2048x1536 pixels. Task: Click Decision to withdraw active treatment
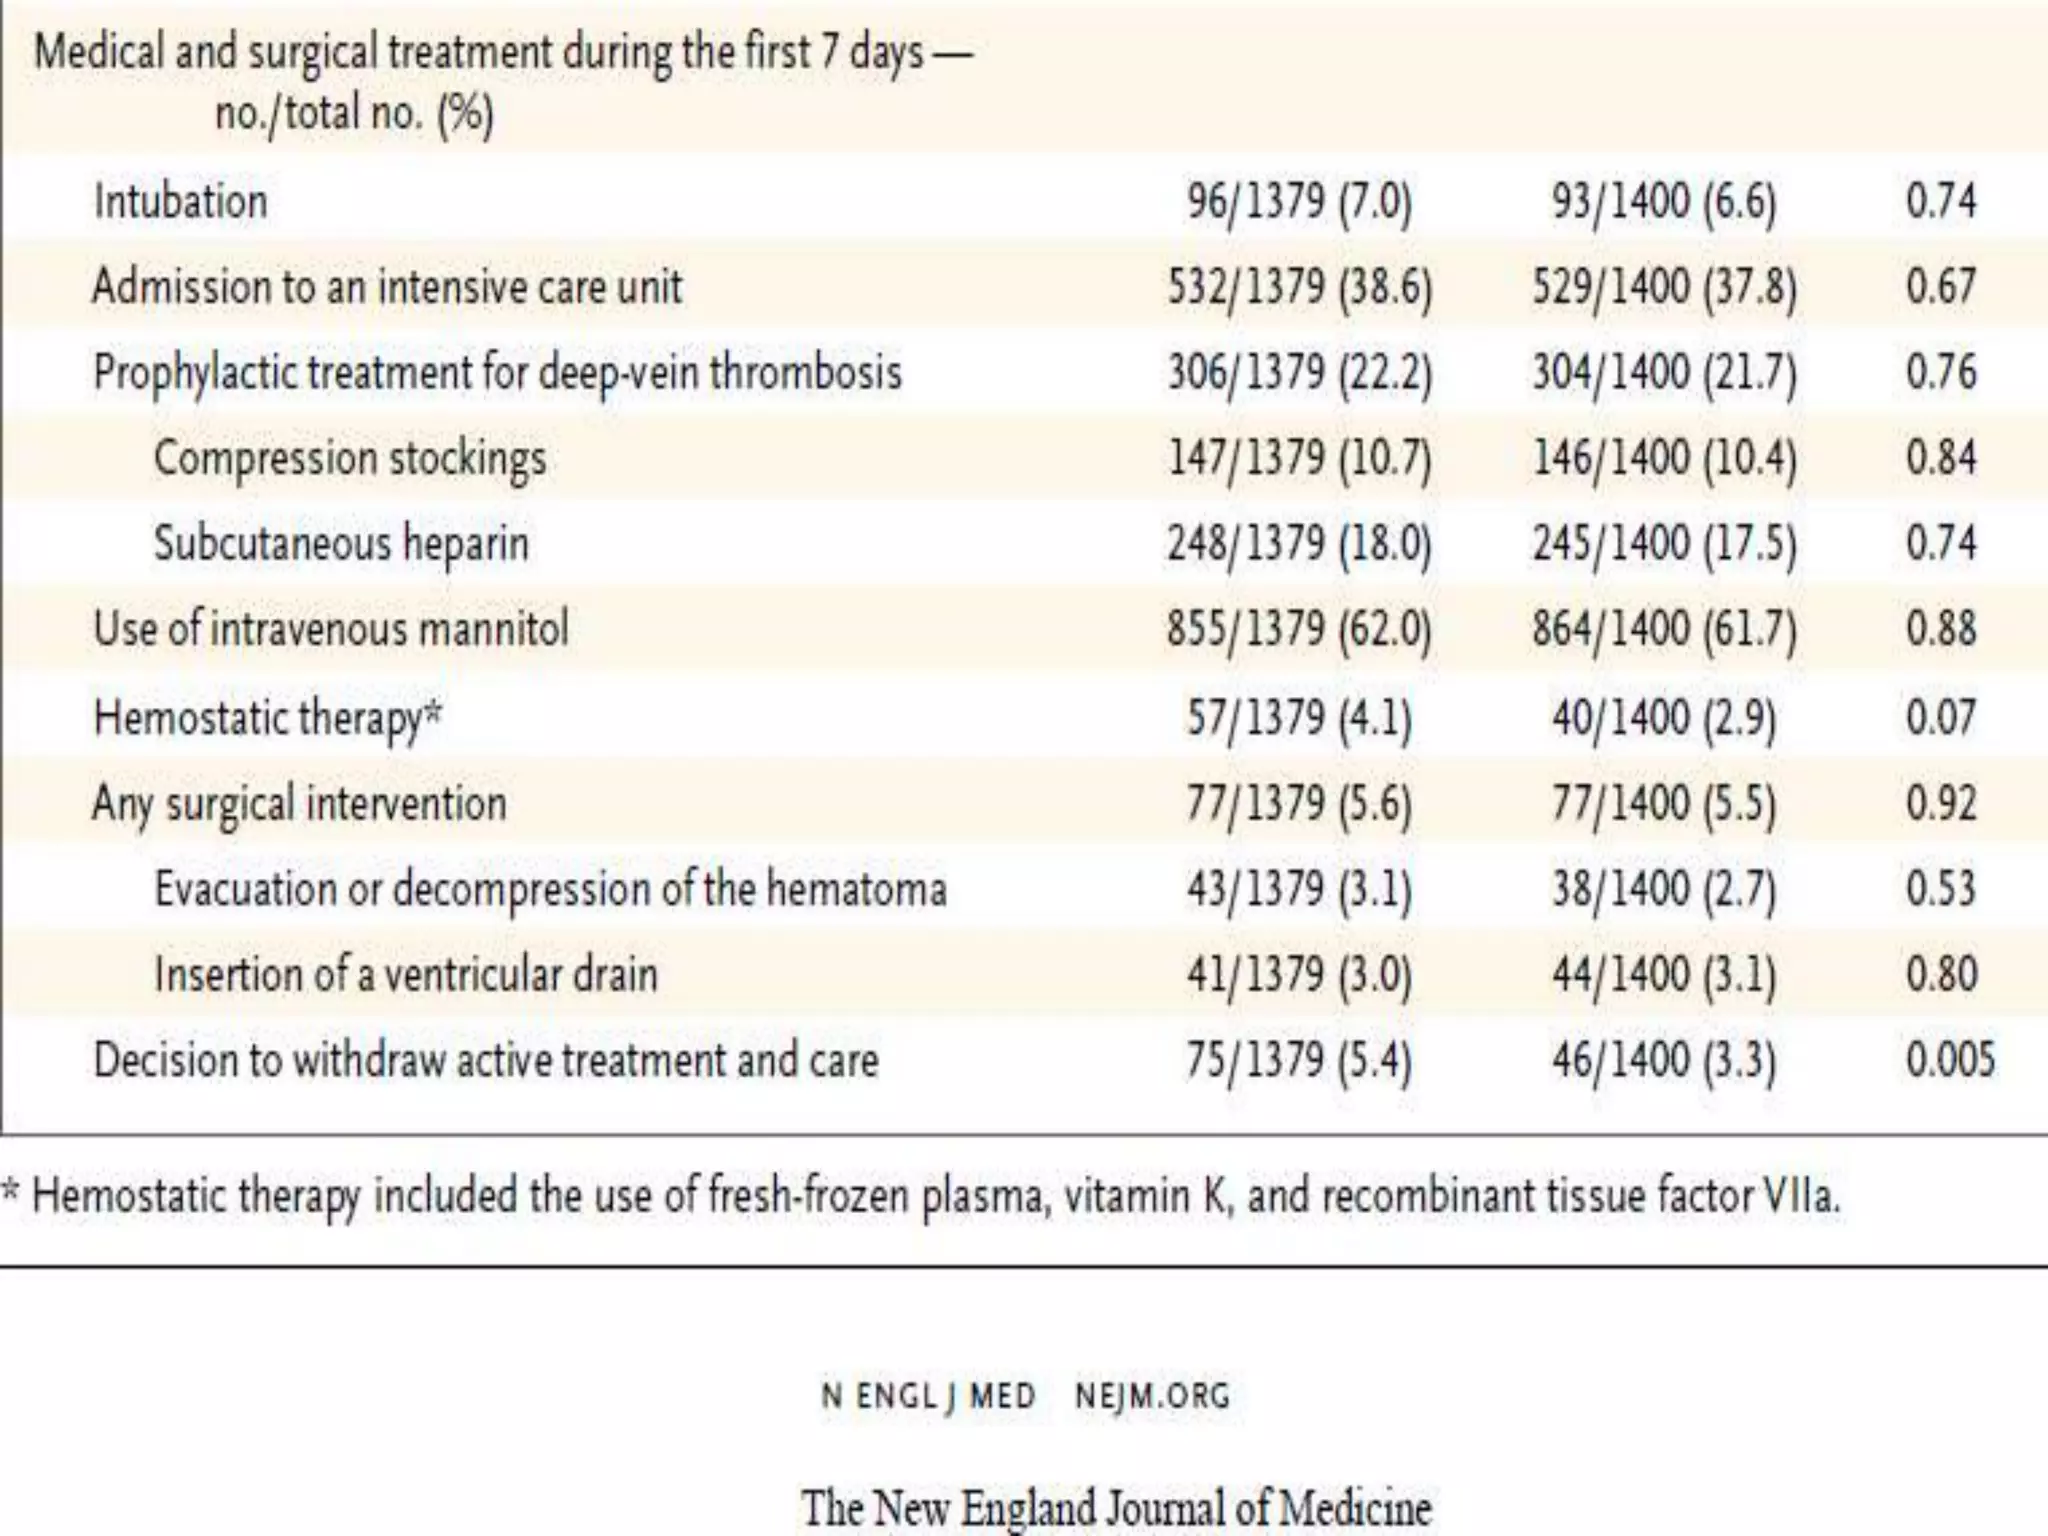coord(485,1060)
